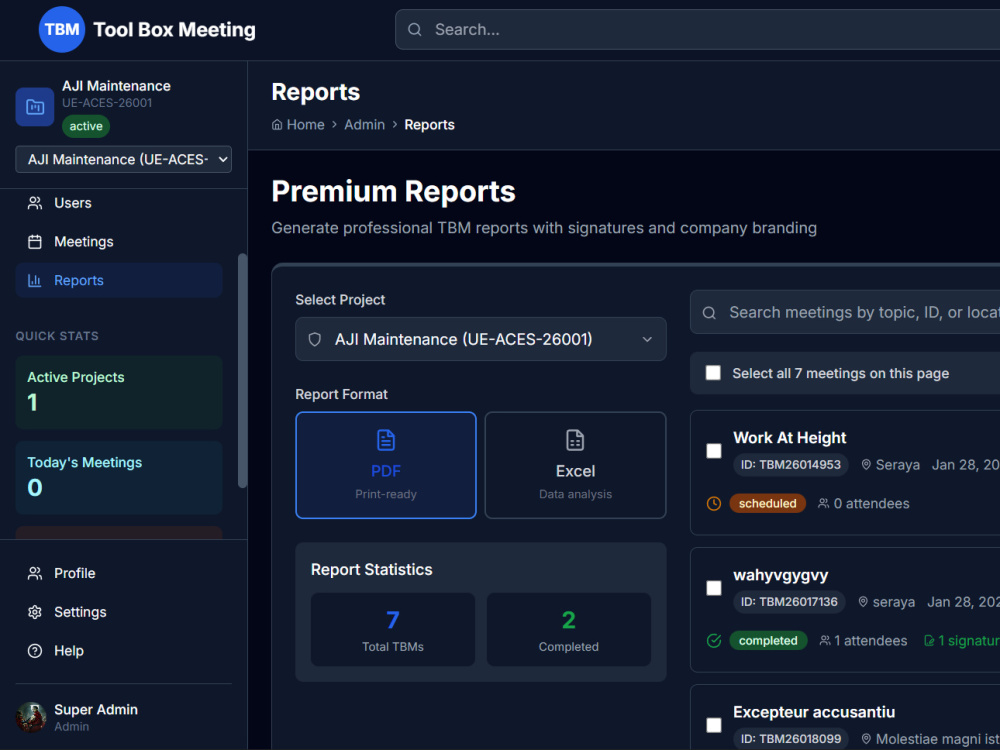Click the signature icon on wahyvgygvy card
1000x750 pixels.
click(929, 641)
